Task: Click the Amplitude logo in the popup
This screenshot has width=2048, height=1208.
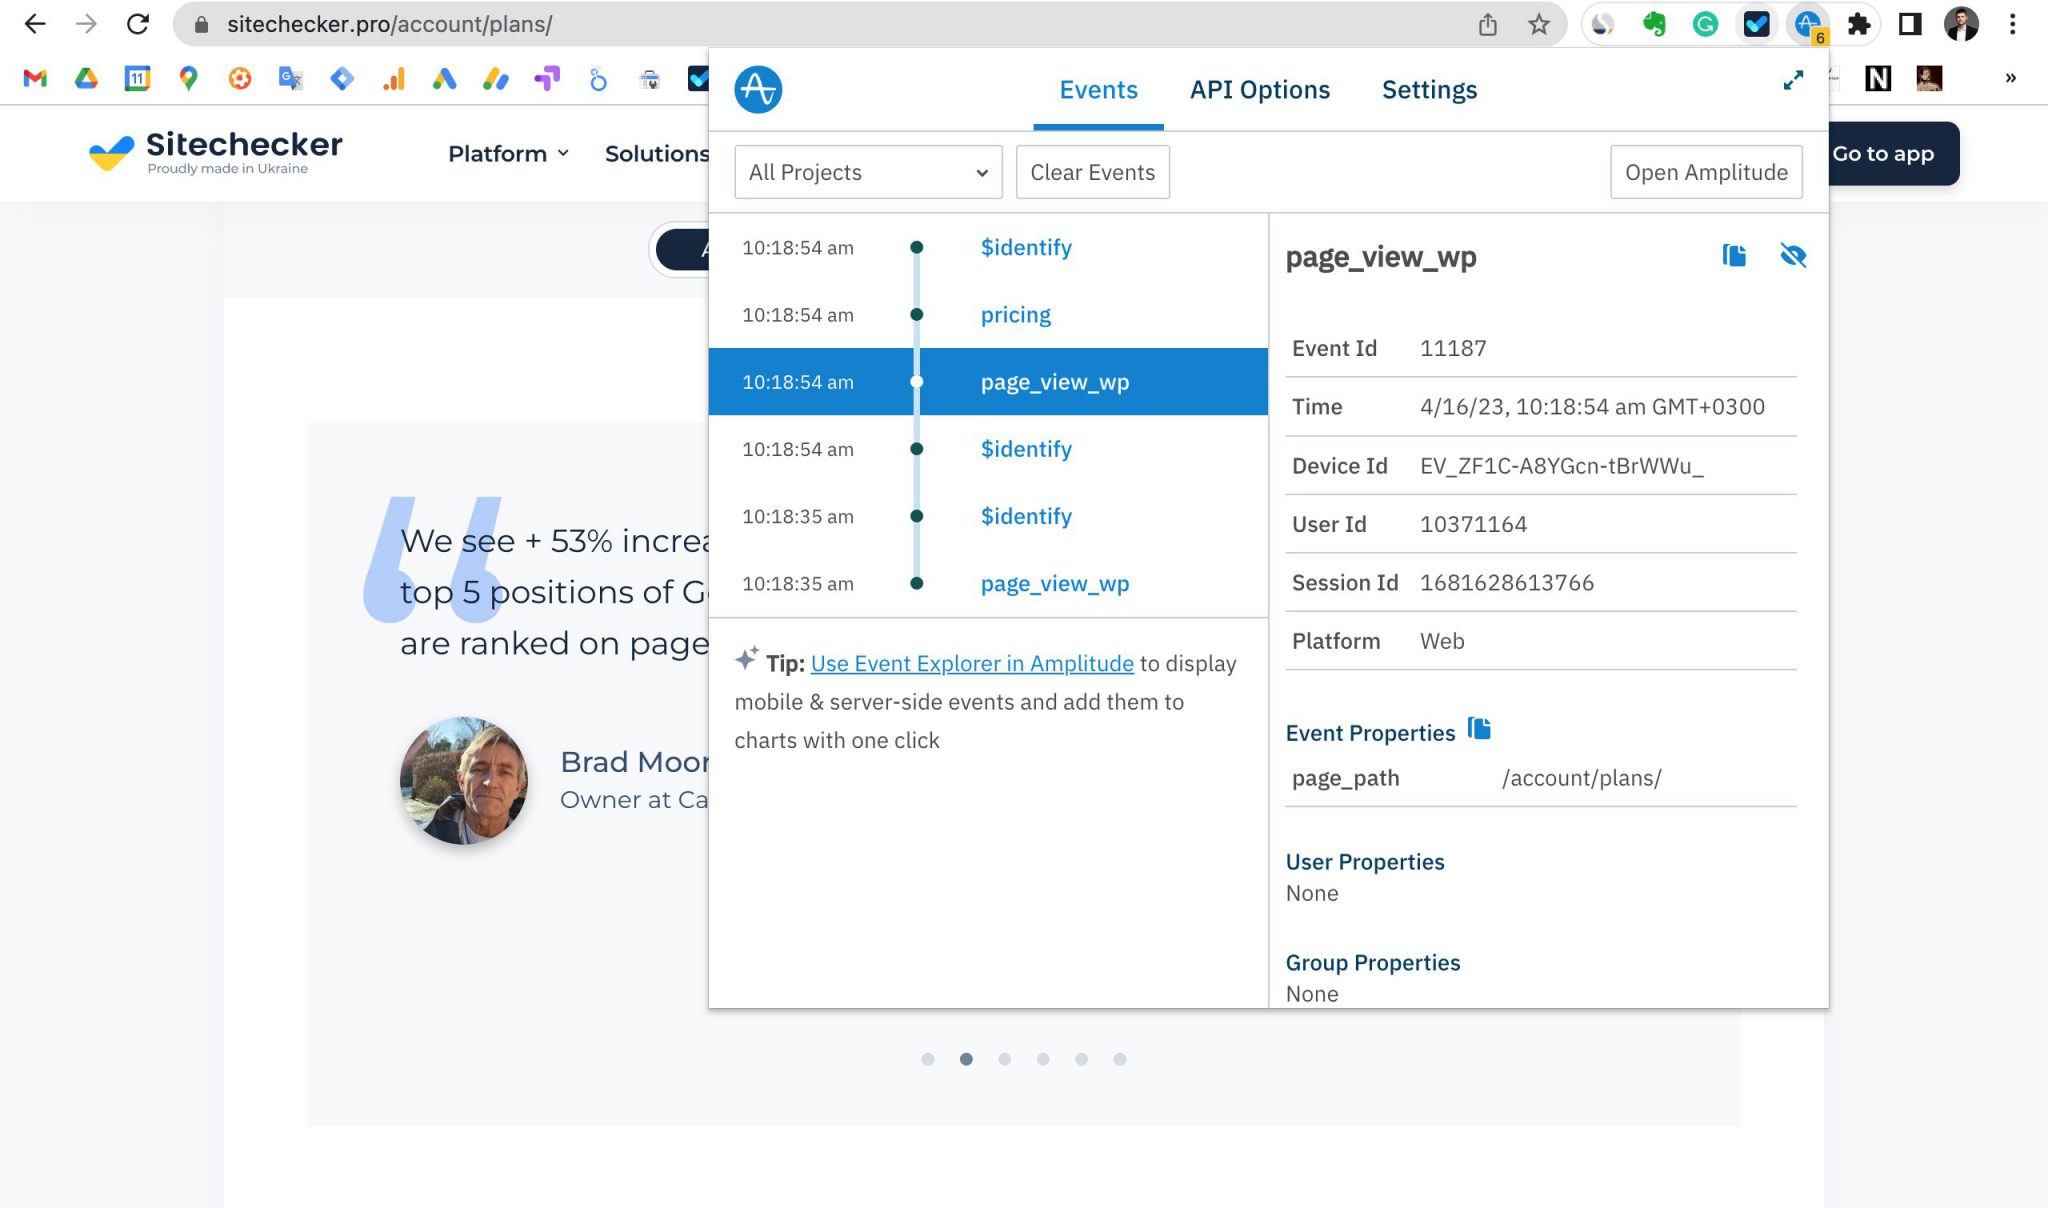Action: tap(758, 90)
